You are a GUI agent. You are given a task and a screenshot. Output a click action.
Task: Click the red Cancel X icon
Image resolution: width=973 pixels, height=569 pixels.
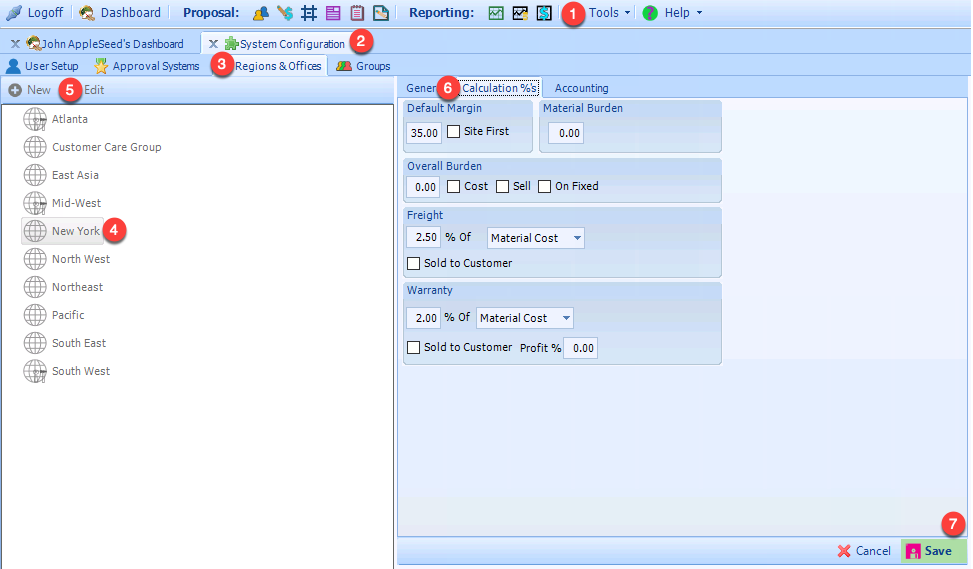click(844, 551)
